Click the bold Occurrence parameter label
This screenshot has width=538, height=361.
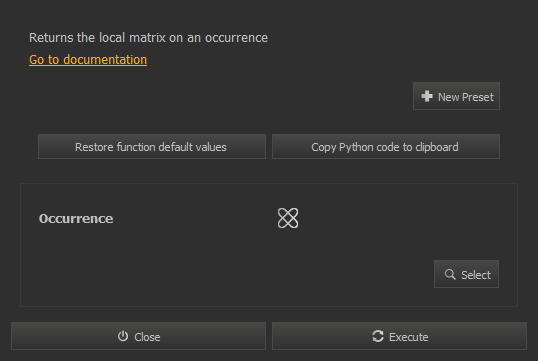pyautogui.click(x=76, y=219)
